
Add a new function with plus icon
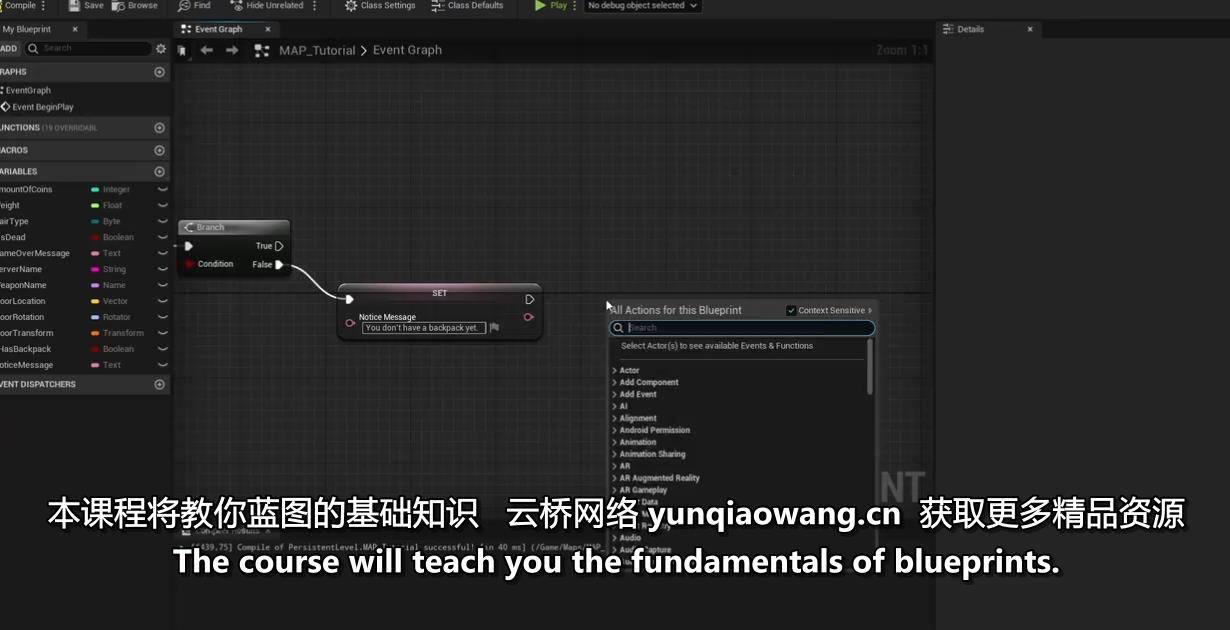click(159, 128)
